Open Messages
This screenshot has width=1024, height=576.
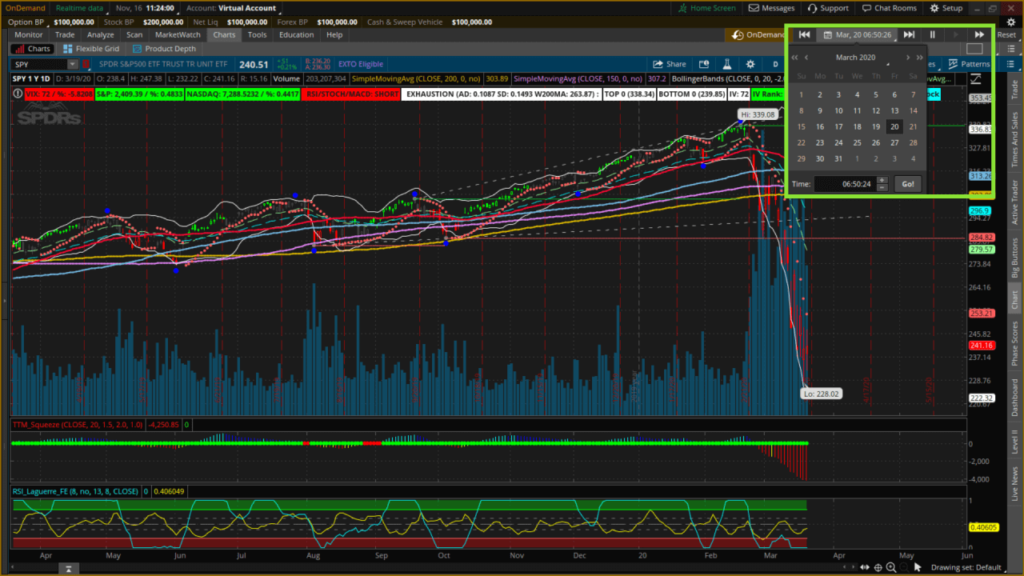click(x=771, y=8)
